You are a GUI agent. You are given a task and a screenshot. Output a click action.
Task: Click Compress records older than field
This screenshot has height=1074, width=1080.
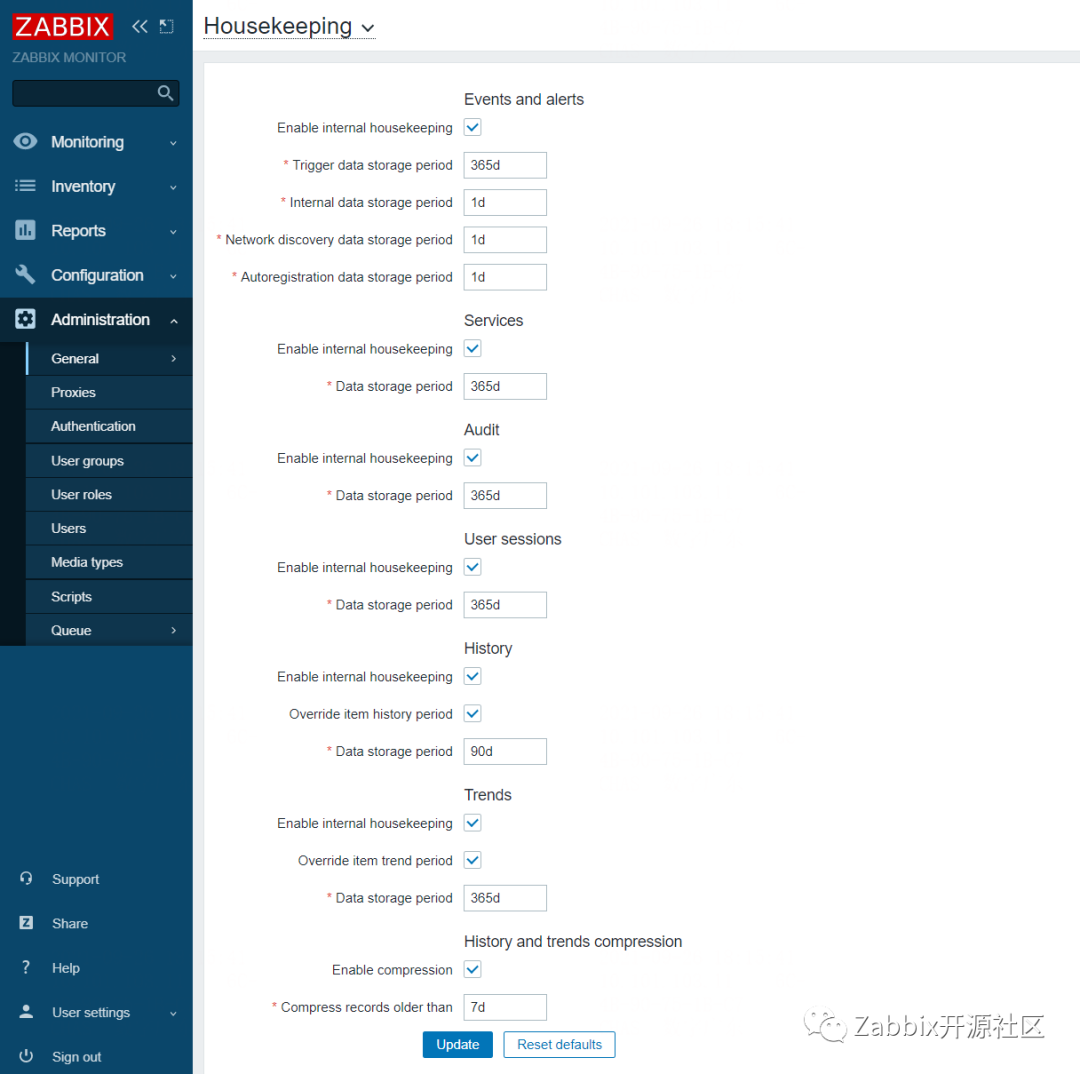point(505,1007)
